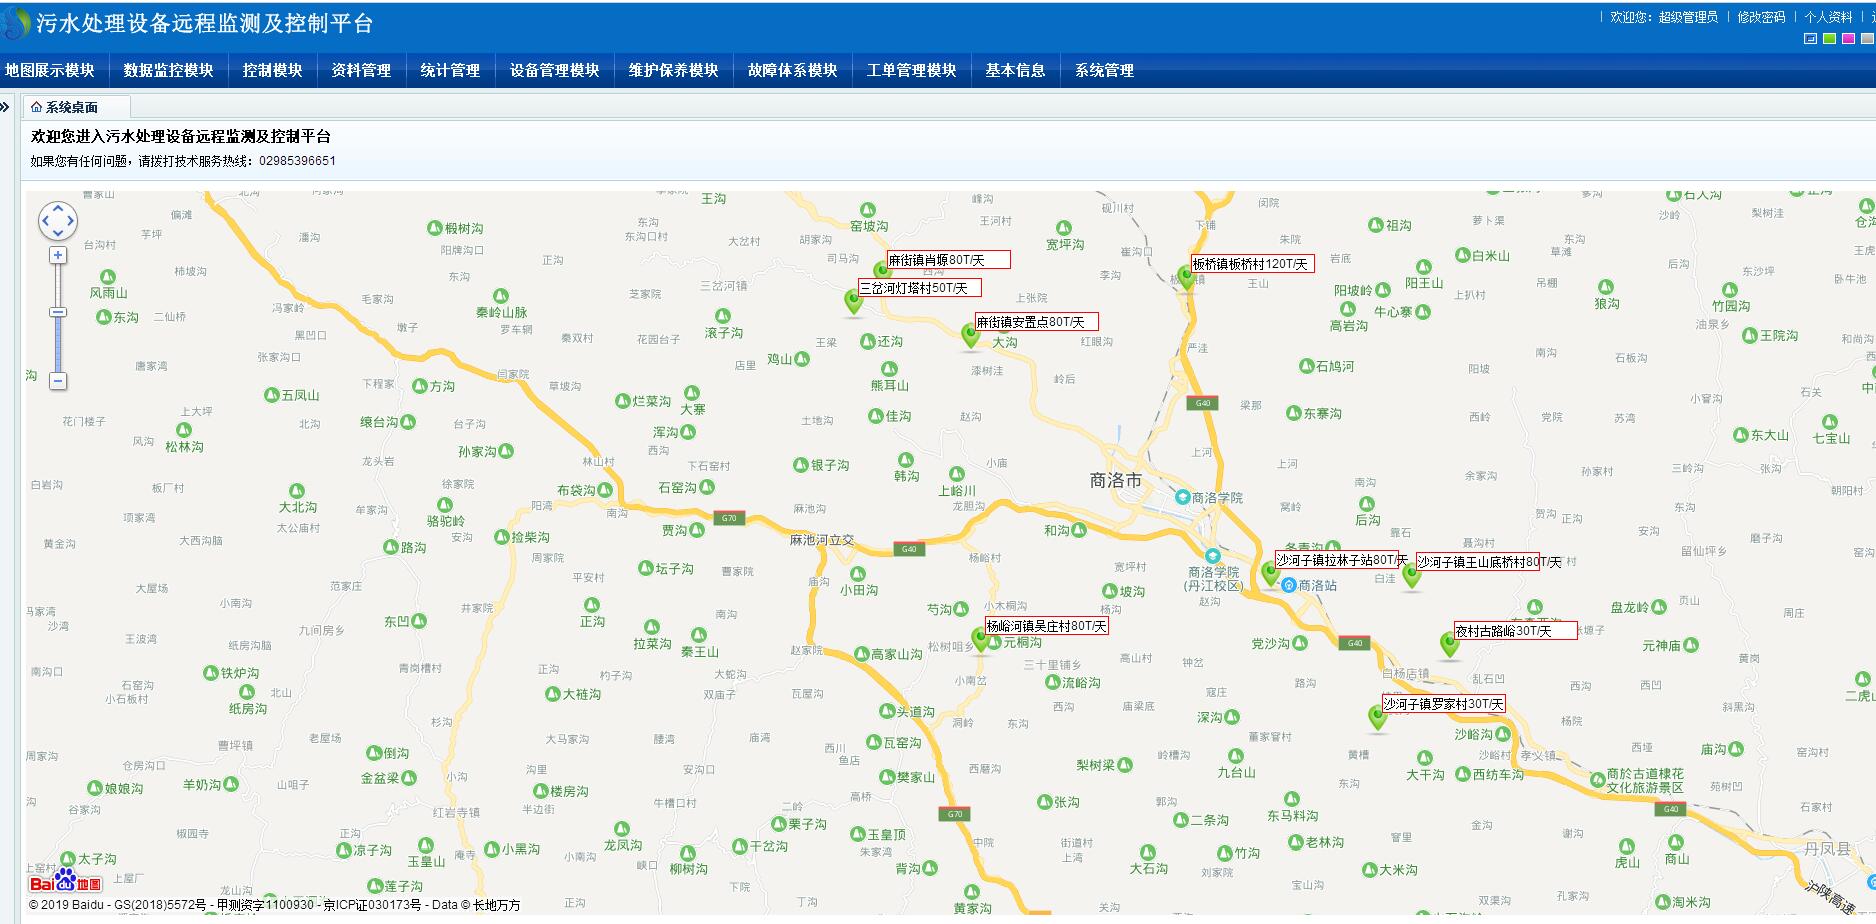
Task: Click the map zoom in plus button
Action: 58,256
